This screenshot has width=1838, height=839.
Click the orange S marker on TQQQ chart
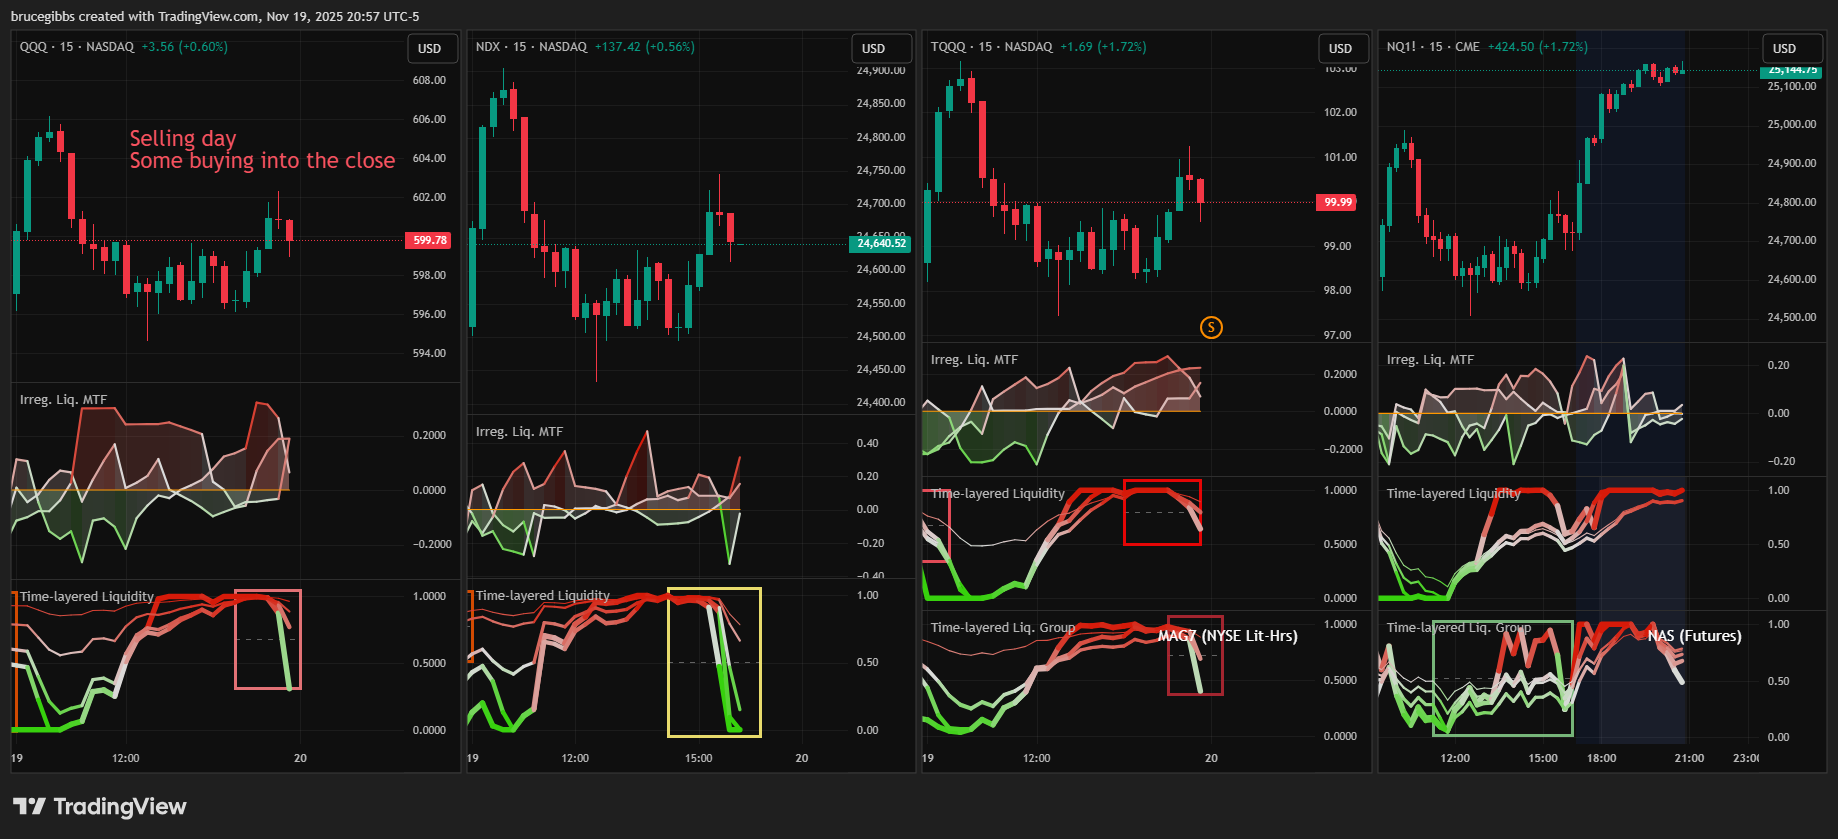(1211, 327)
